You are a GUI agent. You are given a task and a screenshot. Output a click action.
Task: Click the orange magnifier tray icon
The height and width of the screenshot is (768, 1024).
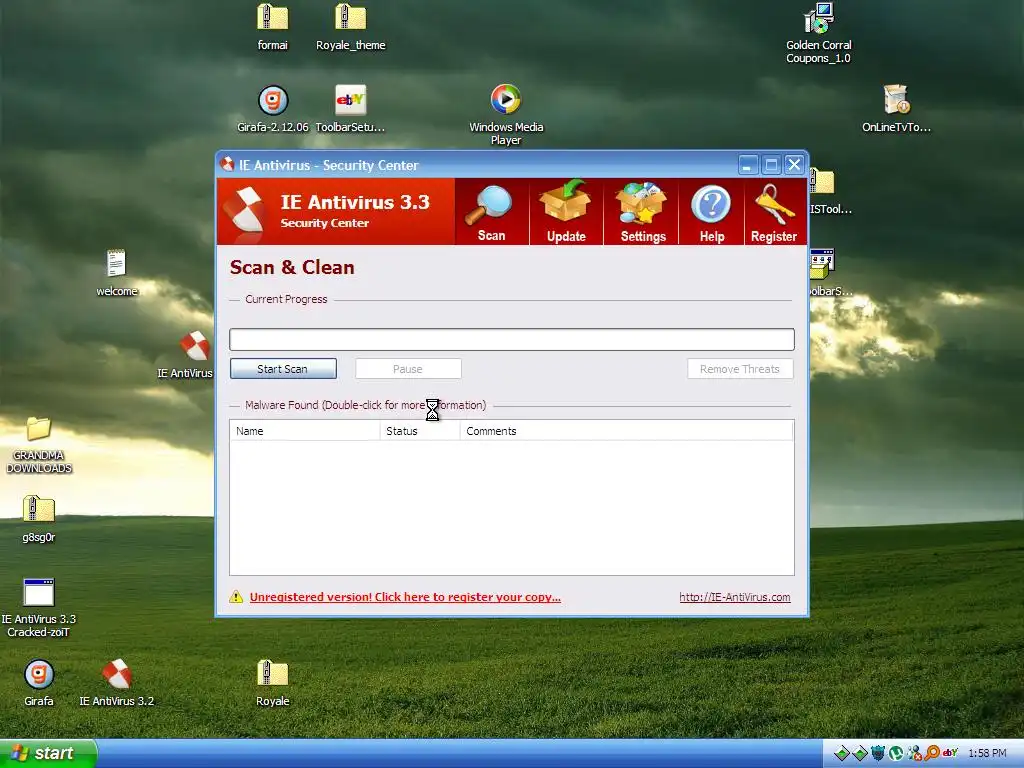tap(933, 753)
